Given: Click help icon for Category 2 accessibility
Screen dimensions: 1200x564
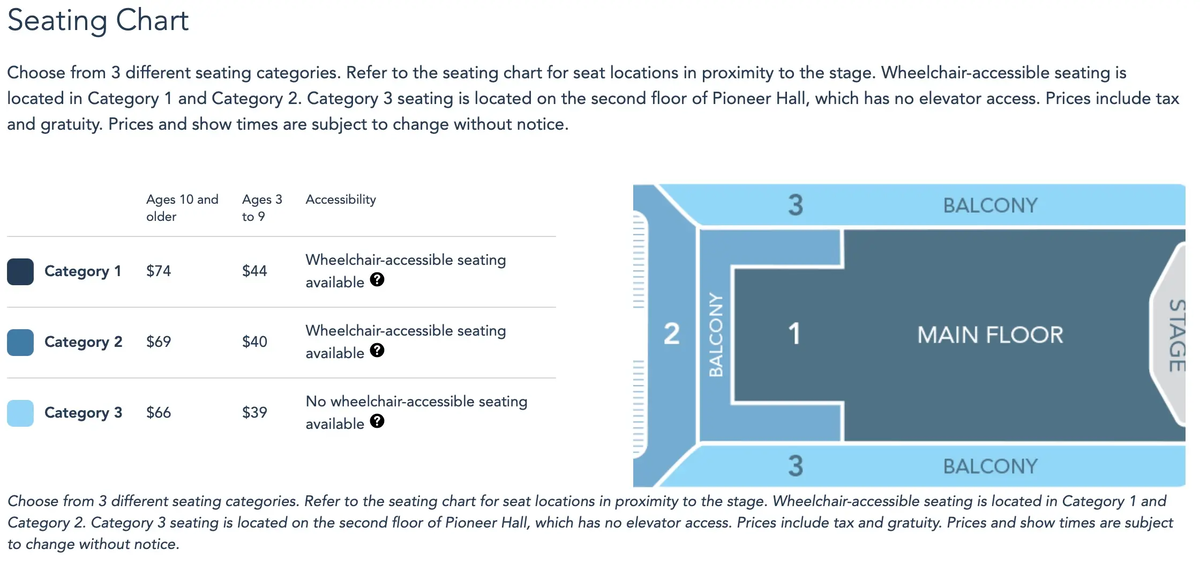Looking at the screenshot, I should click(377, 353).
